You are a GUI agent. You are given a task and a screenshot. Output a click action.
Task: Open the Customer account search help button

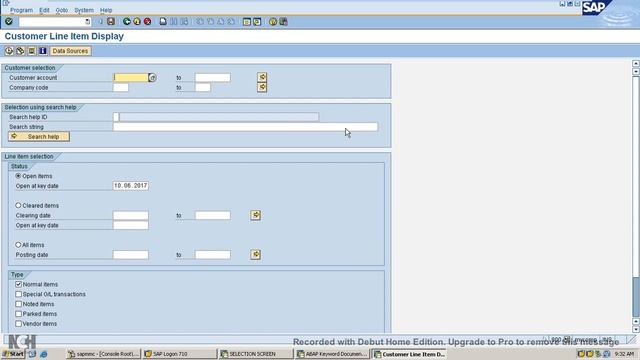point(152,78)
